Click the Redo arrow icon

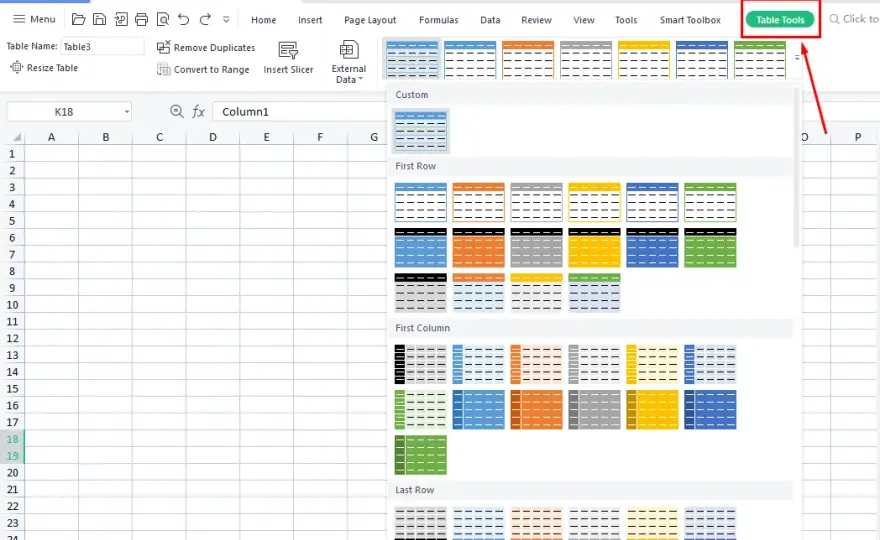(205, 20)
